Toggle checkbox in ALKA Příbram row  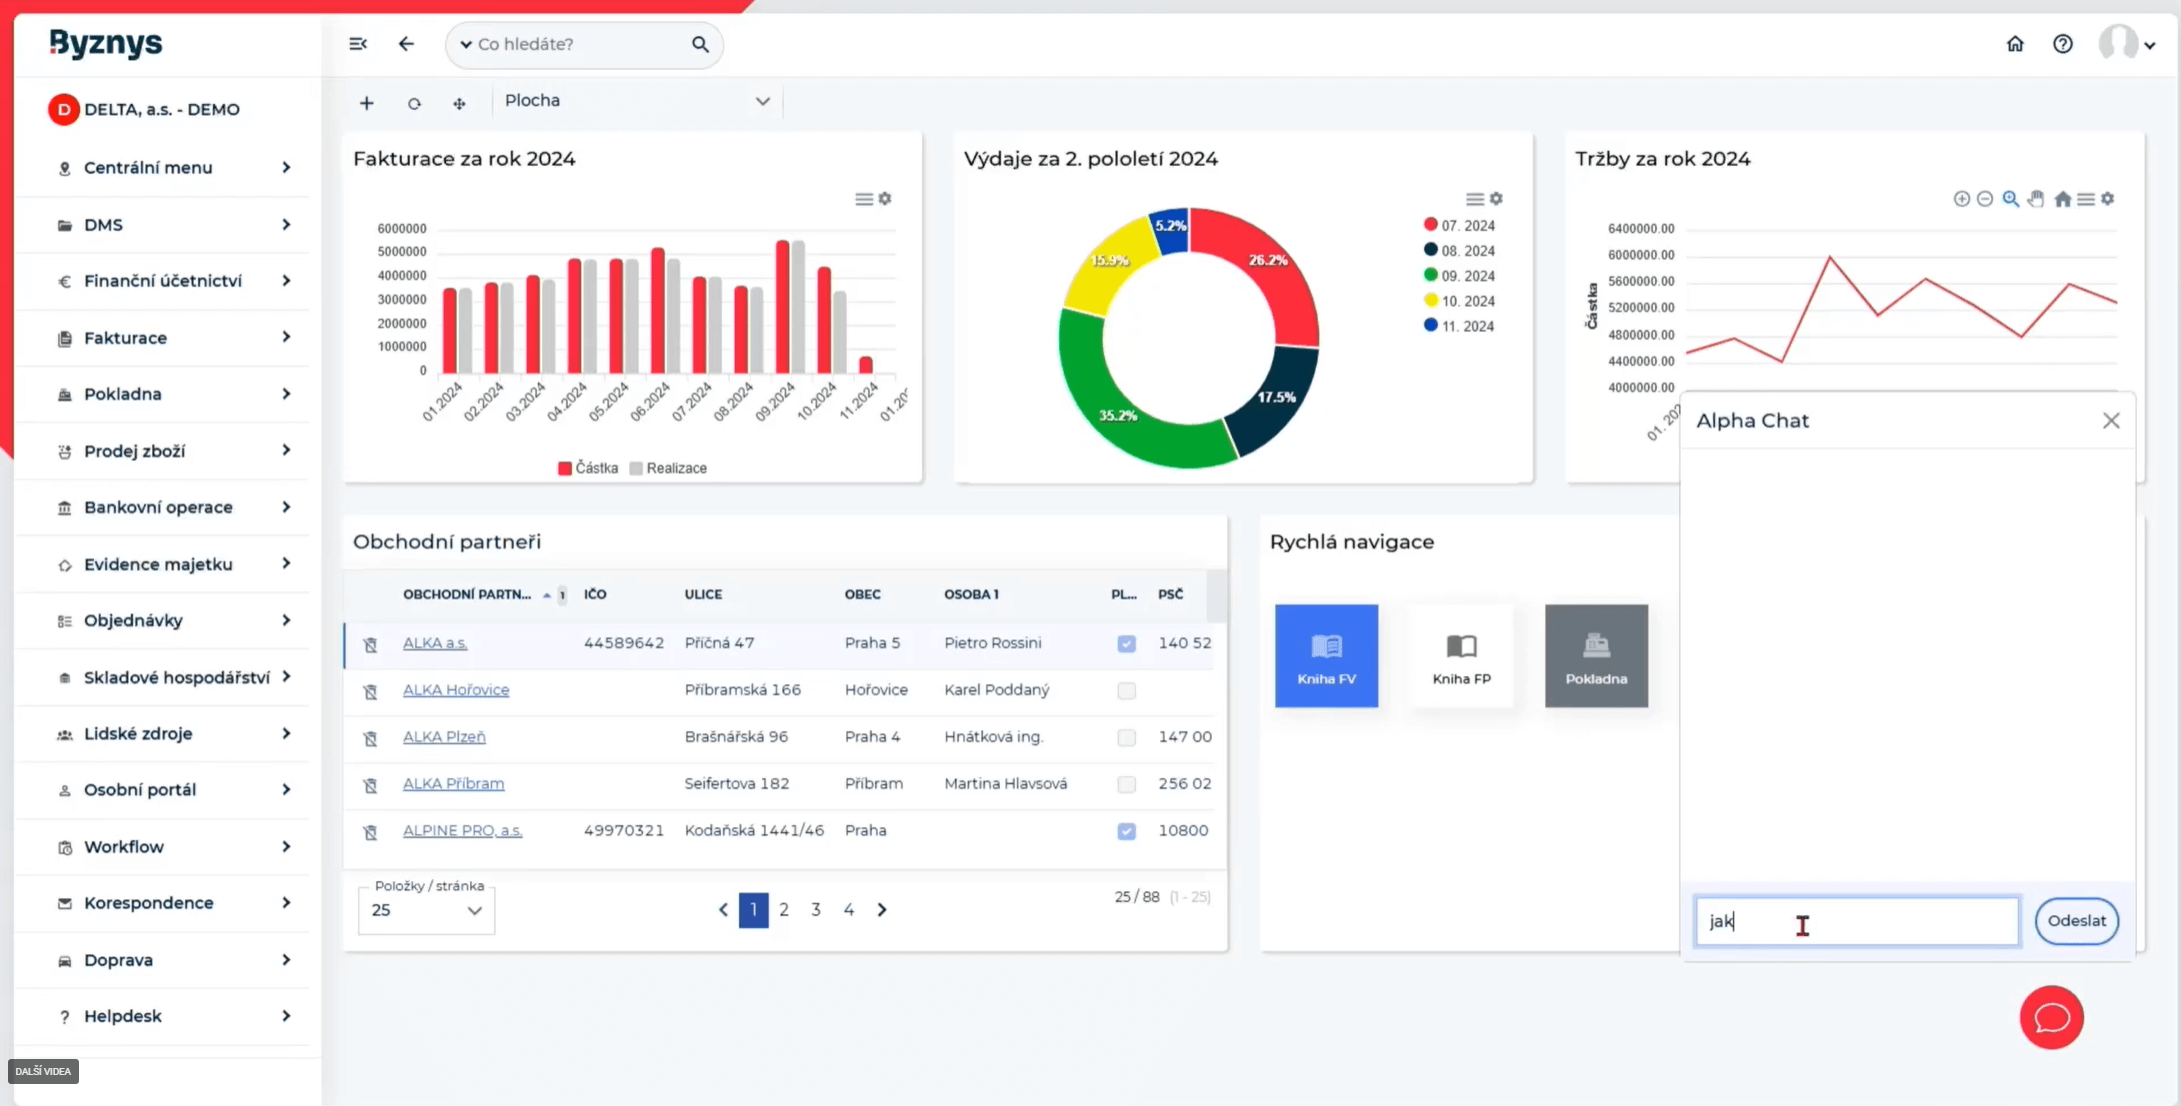1127,784
